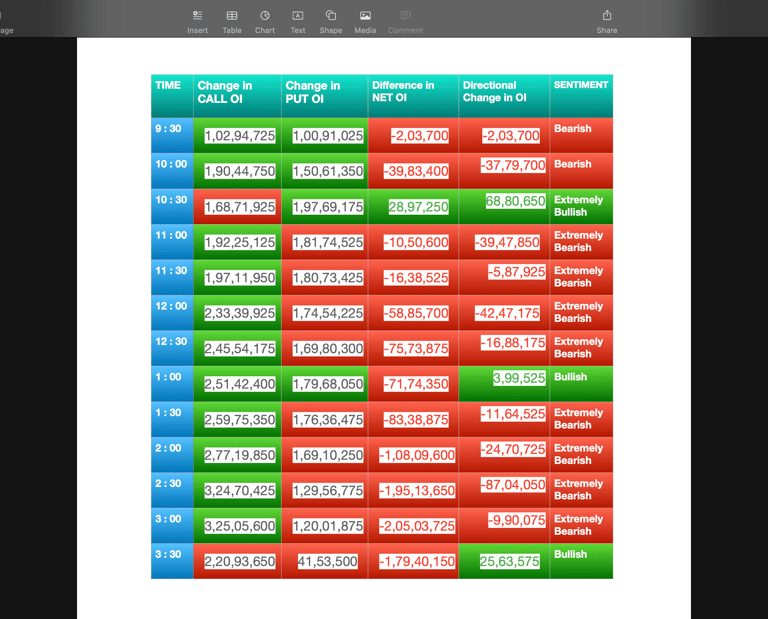
Task: Click the Comment toolbar icon
Action: click(405, 22)
